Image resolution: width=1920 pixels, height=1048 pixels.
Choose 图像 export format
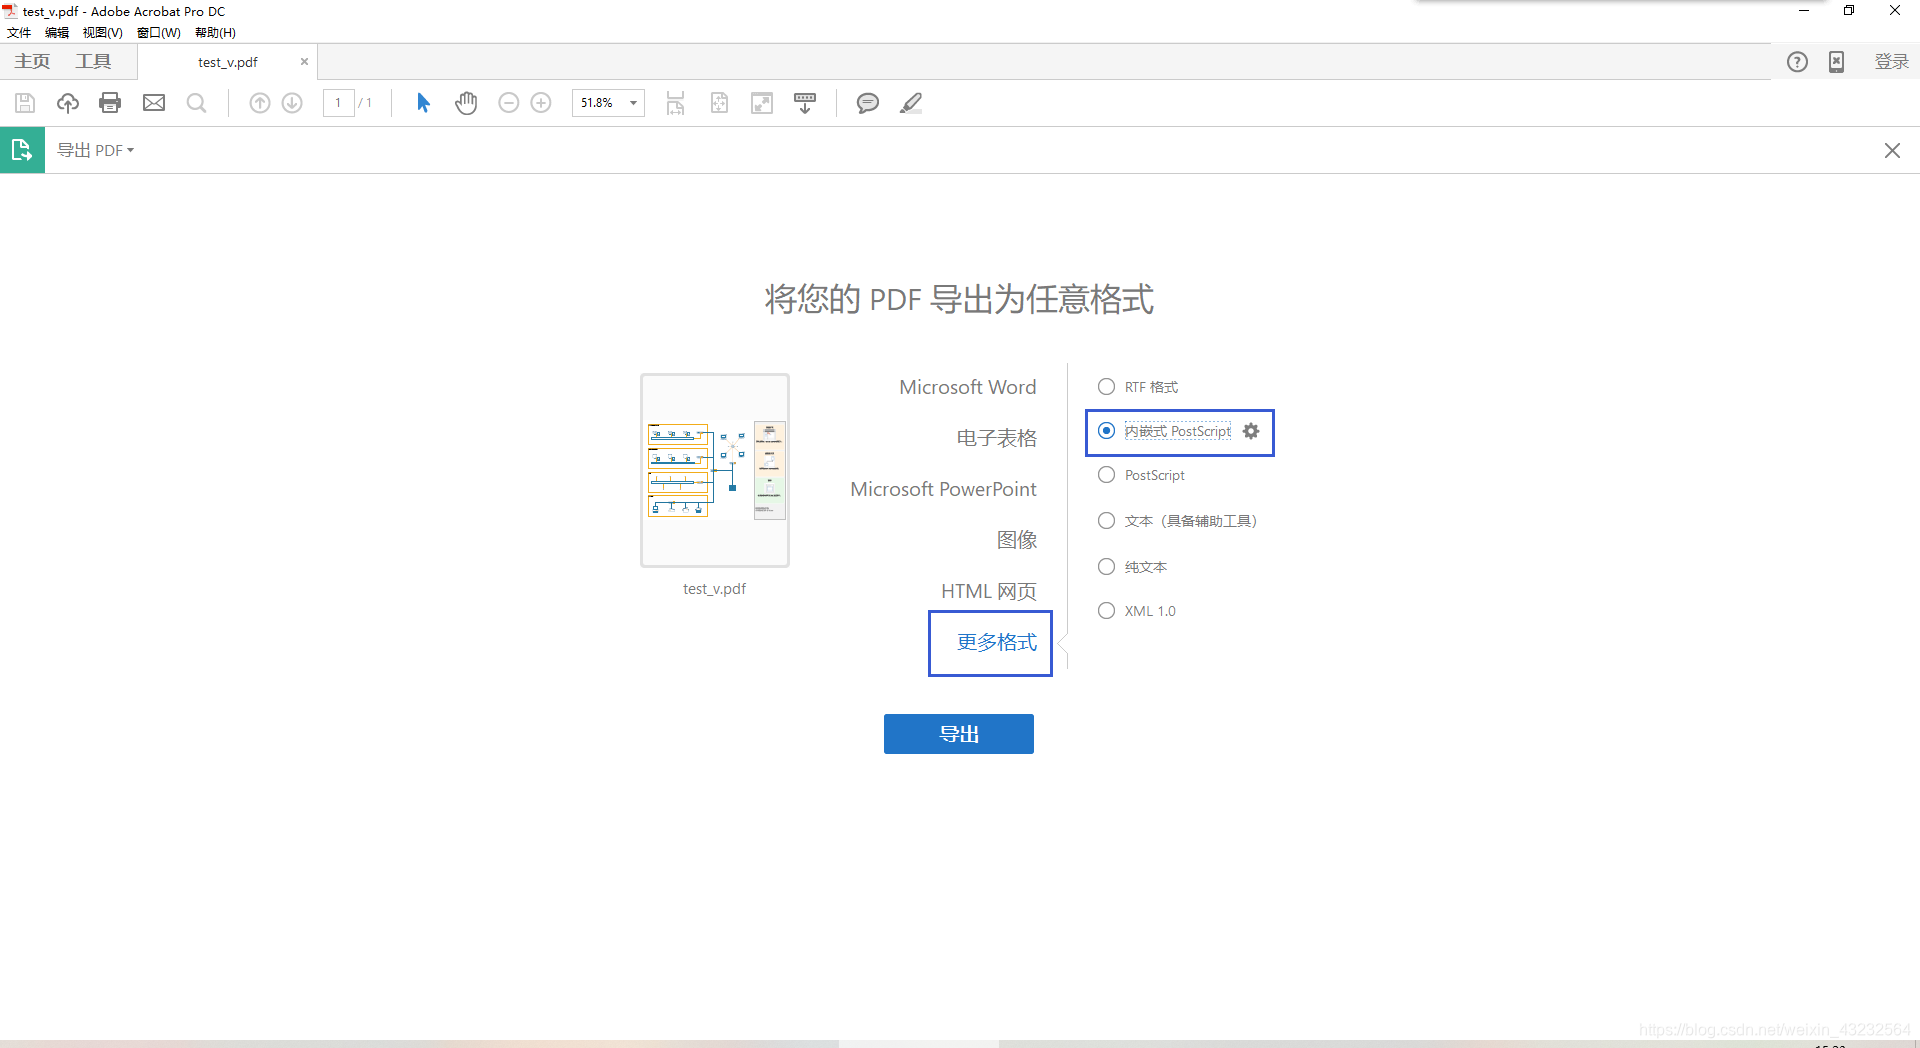coord(1016,540)
